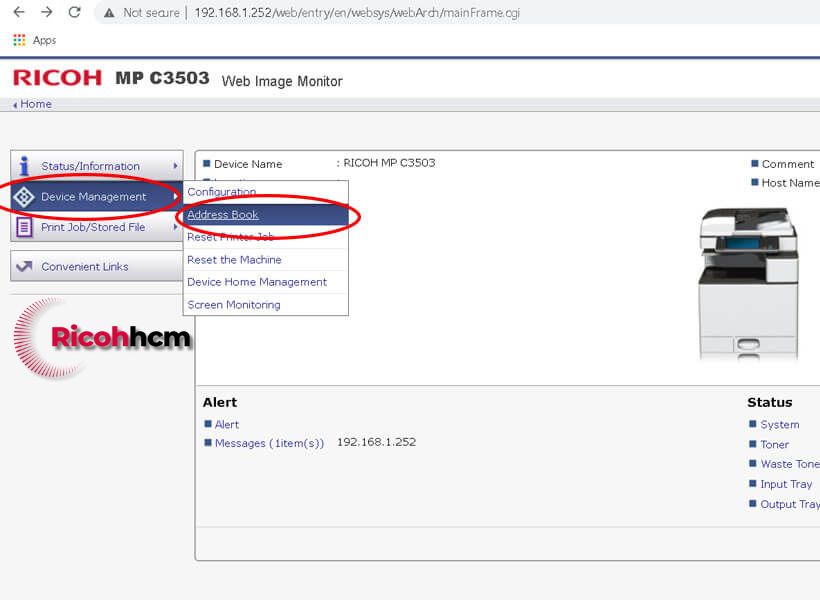Open Address Book from the Device Management menu
Image resolution: width=820 pixels, height=600 pixels.
coord(222,214)
